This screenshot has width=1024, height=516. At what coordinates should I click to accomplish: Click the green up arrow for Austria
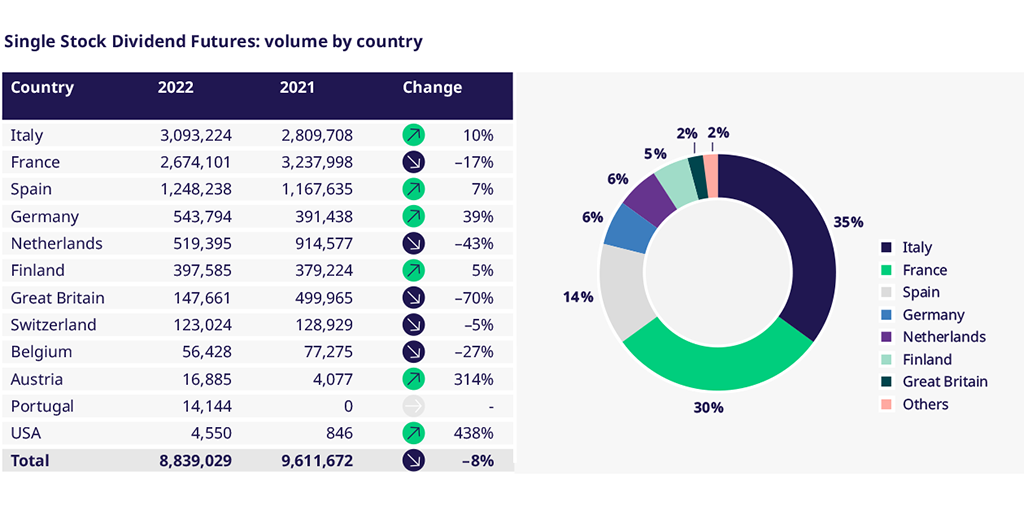coord(414,379)
